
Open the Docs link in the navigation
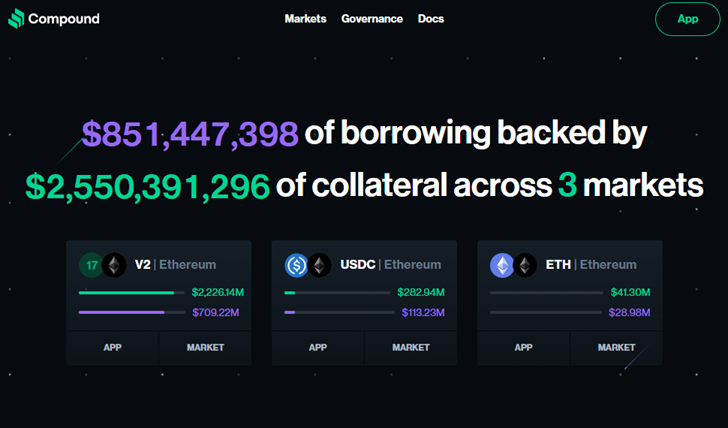(x=431, y=19)
